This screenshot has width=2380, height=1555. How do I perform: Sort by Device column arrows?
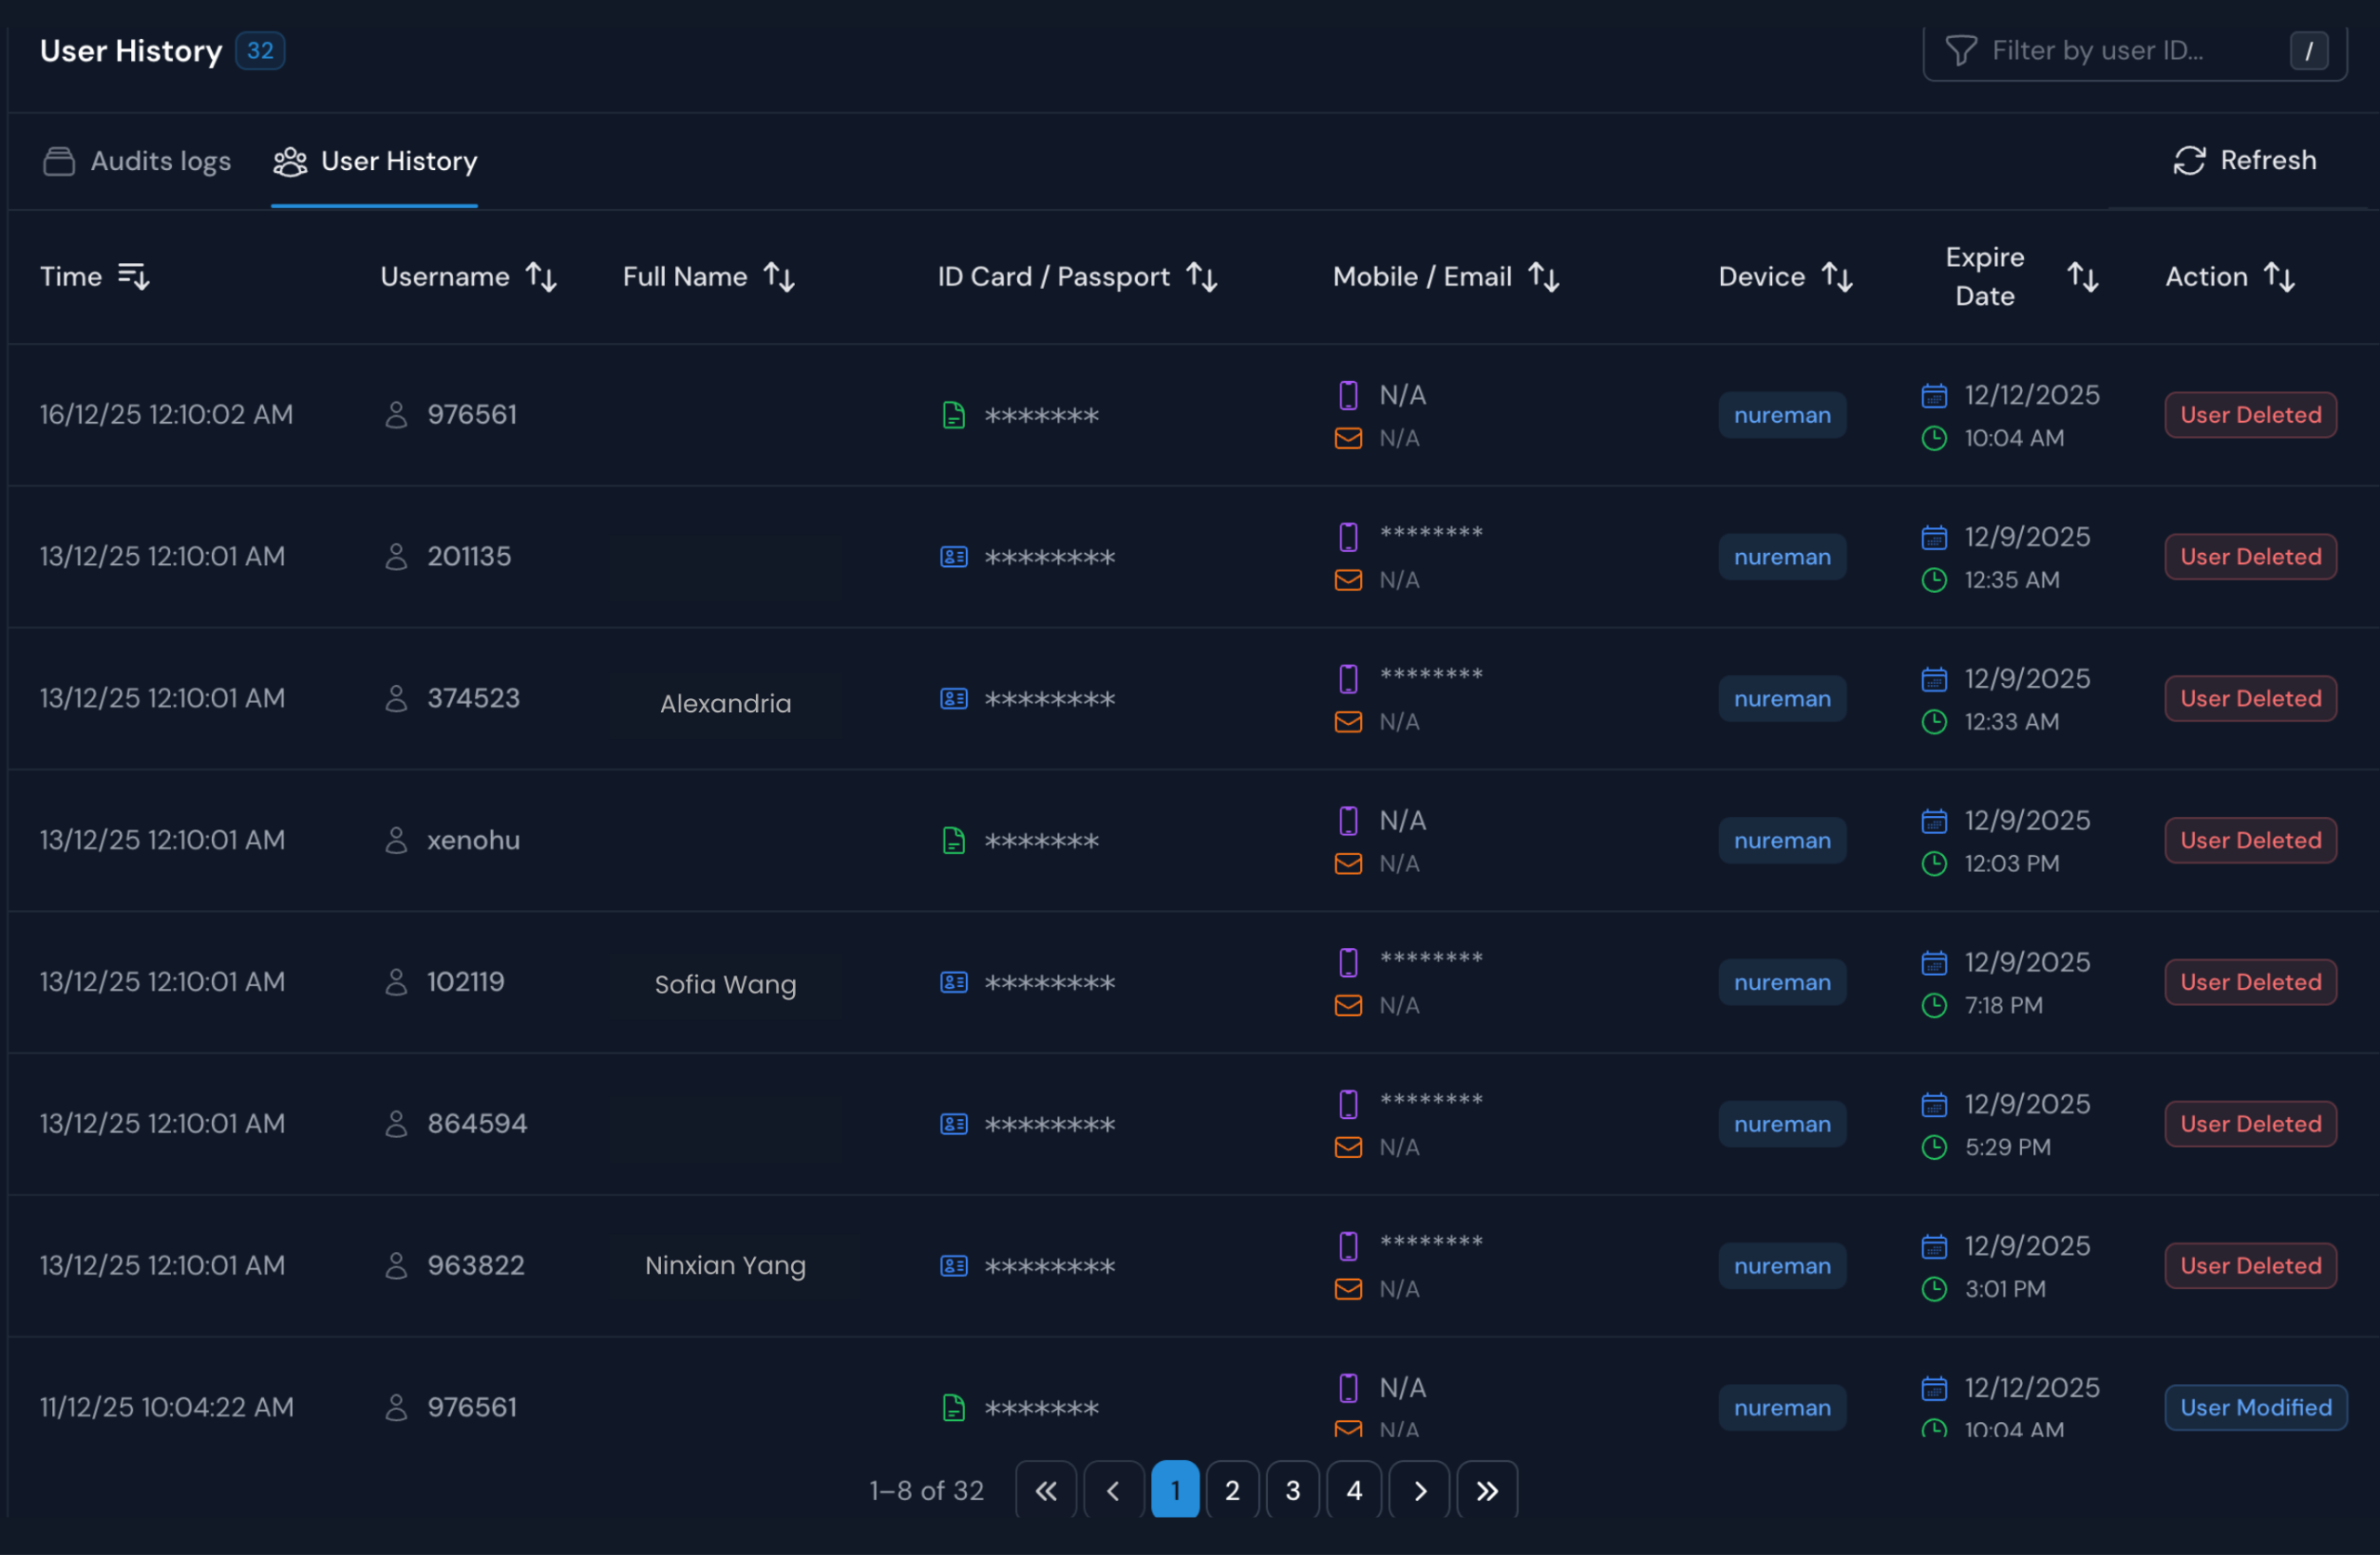[x=1836, y=277]
